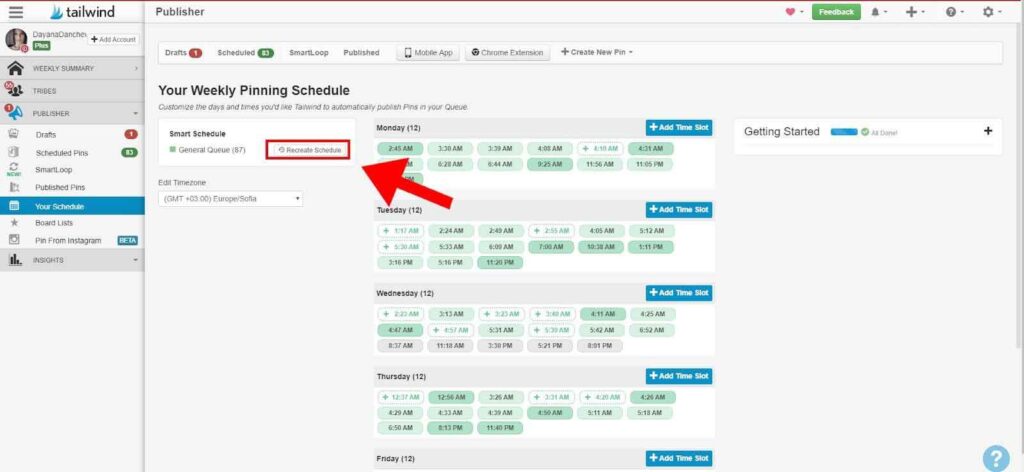Collapse the Publisher sidebar section
Viewport: 1024px width, 472px height.
click(x=72, y=113)
